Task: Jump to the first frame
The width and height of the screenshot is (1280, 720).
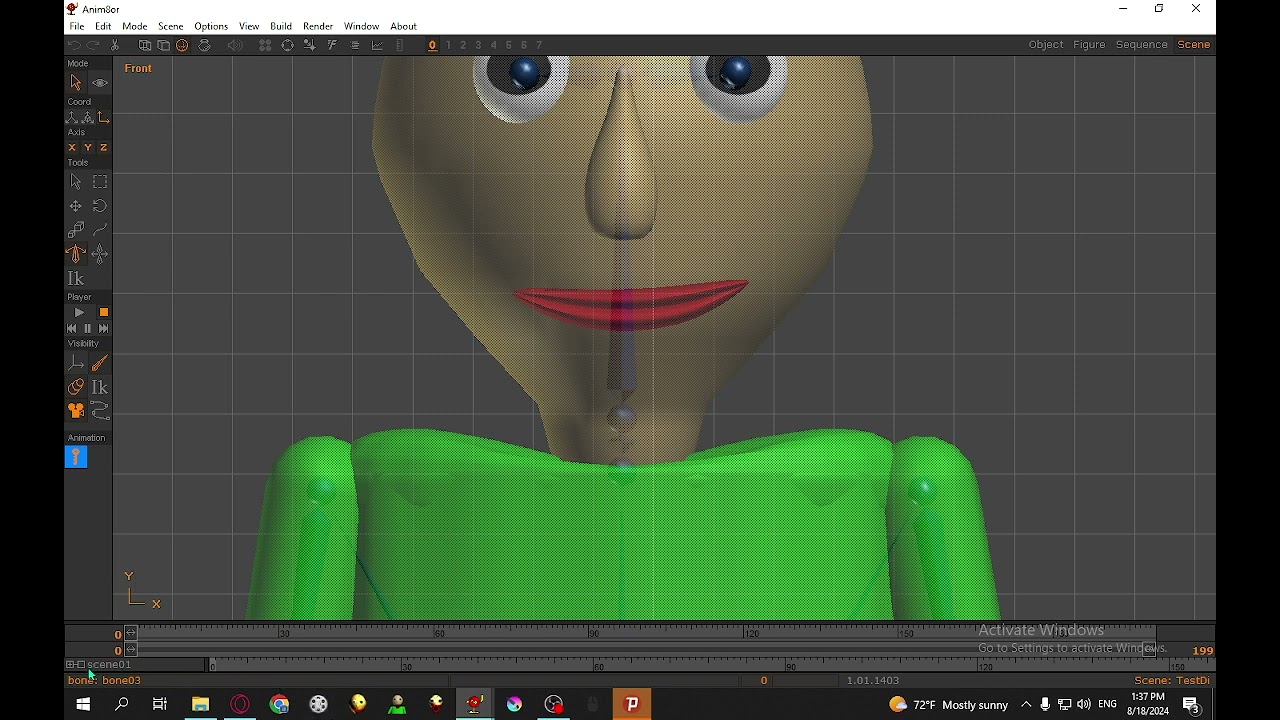Action: tap(72, 328)
